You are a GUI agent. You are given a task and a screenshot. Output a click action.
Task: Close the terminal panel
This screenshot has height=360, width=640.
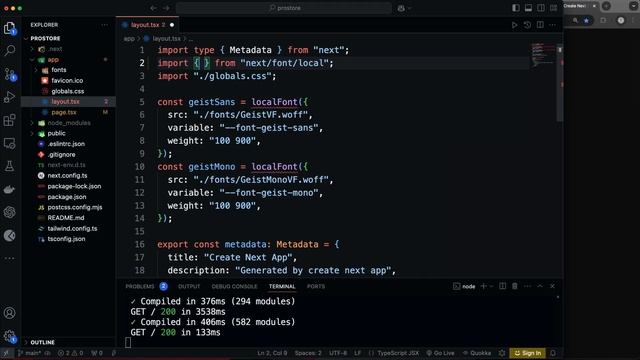552,286
